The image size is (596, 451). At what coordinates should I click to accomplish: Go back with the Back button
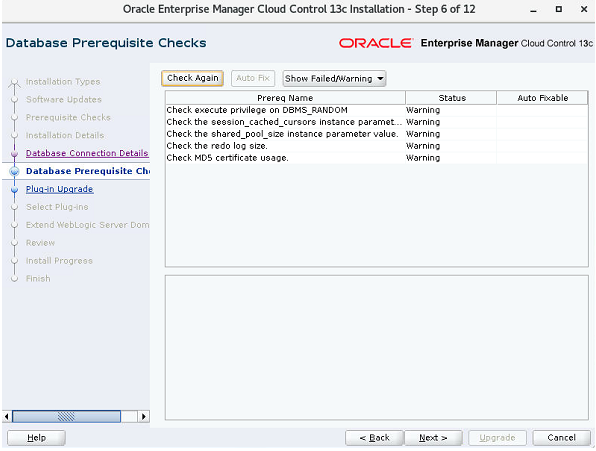click(374, 438)
